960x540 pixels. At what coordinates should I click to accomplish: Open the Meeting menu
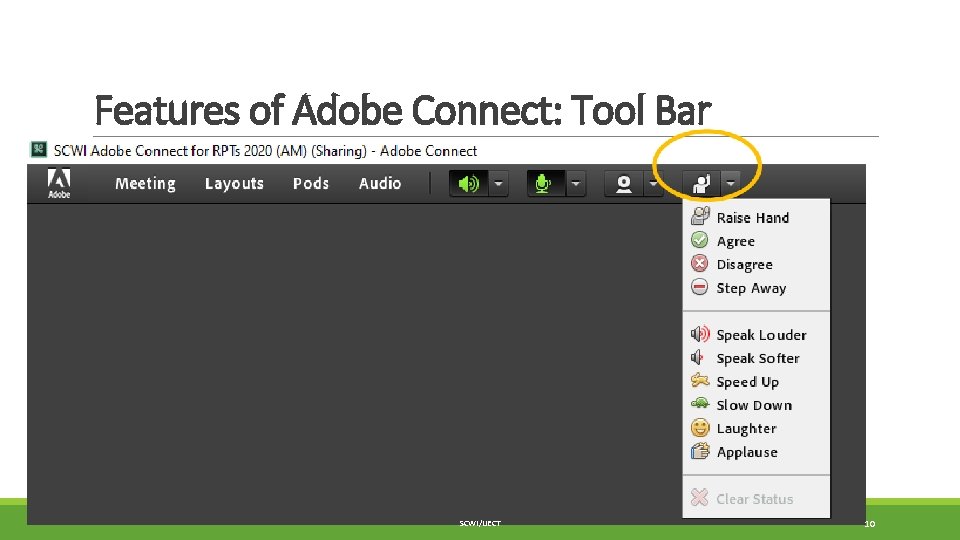(146, 184)
